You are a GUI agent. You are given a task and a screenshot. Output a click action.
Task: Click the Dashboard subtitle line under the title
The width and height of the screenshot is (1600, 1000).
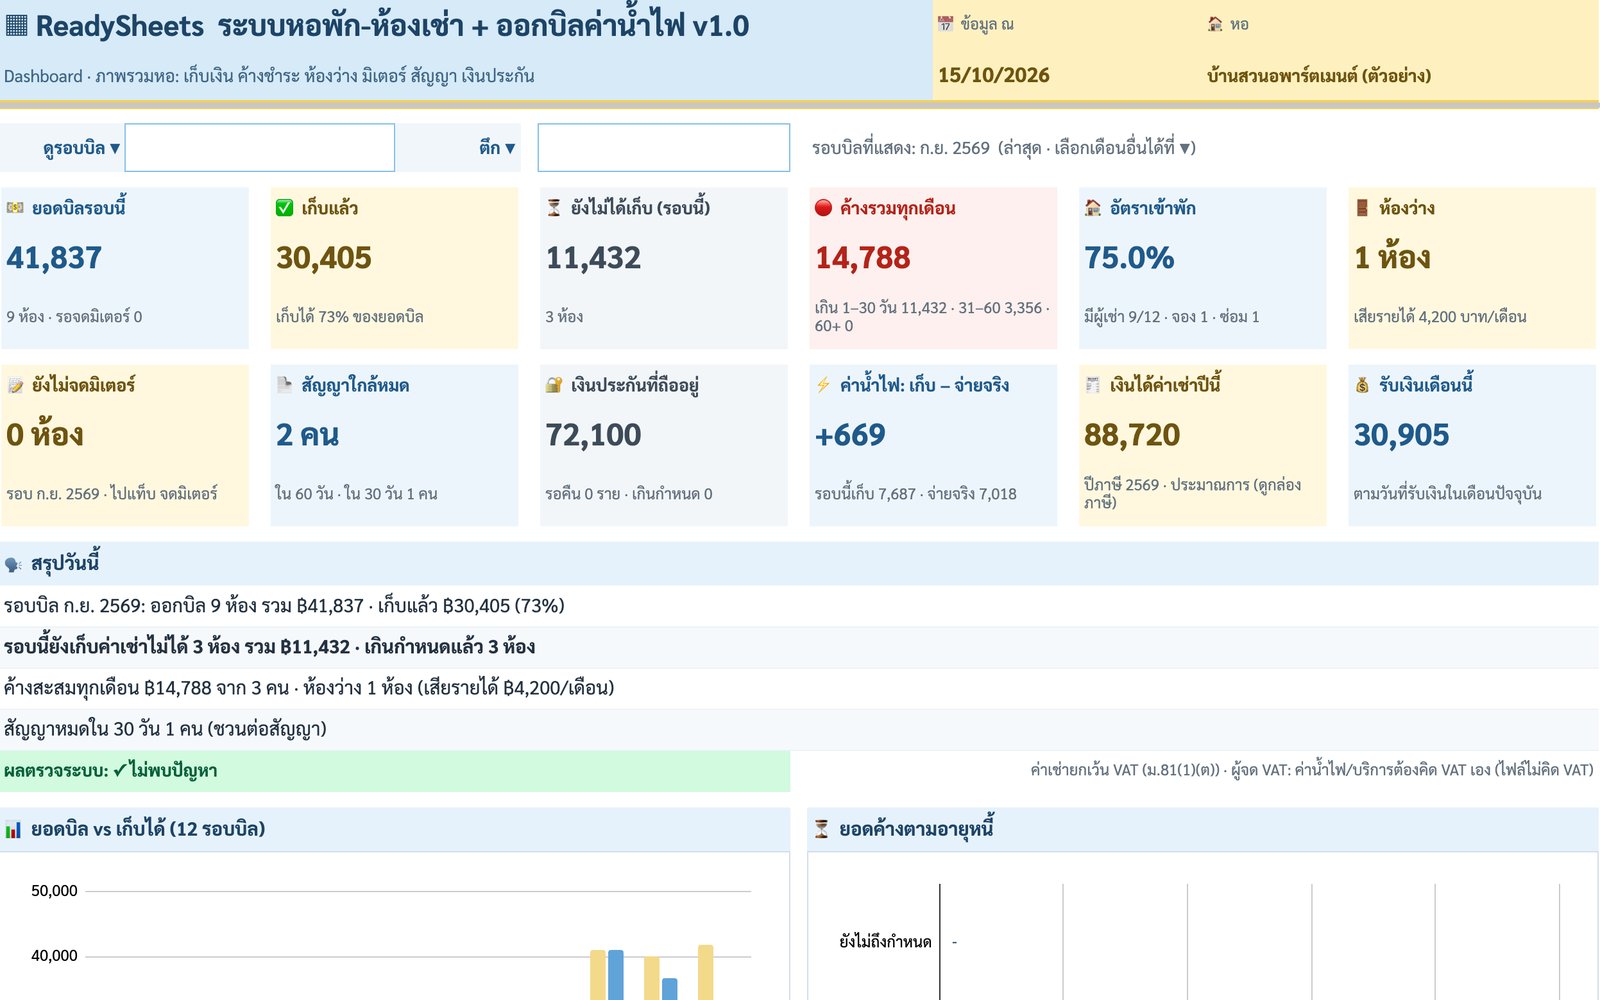click(269, 76)
